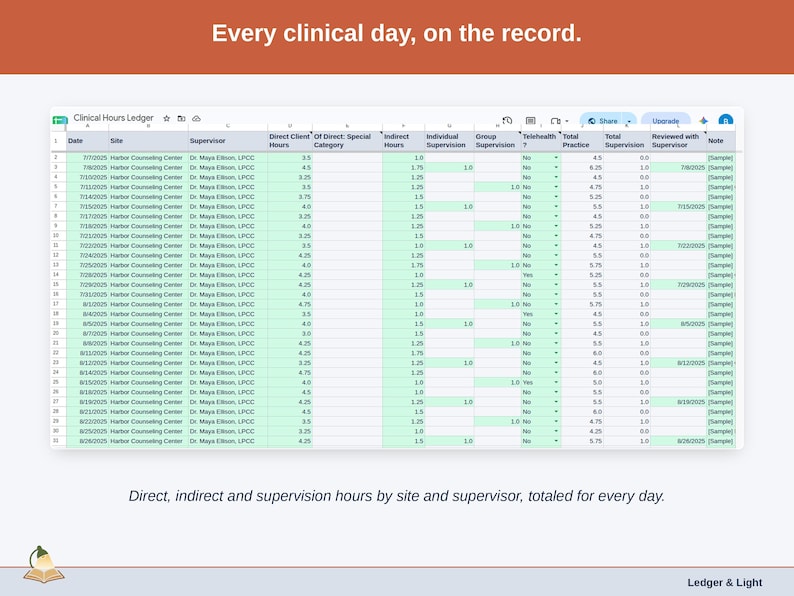This screenshot has height=596, width=794.
Task: Select the Supervisor header cell
Action: [x=228, y=141]
